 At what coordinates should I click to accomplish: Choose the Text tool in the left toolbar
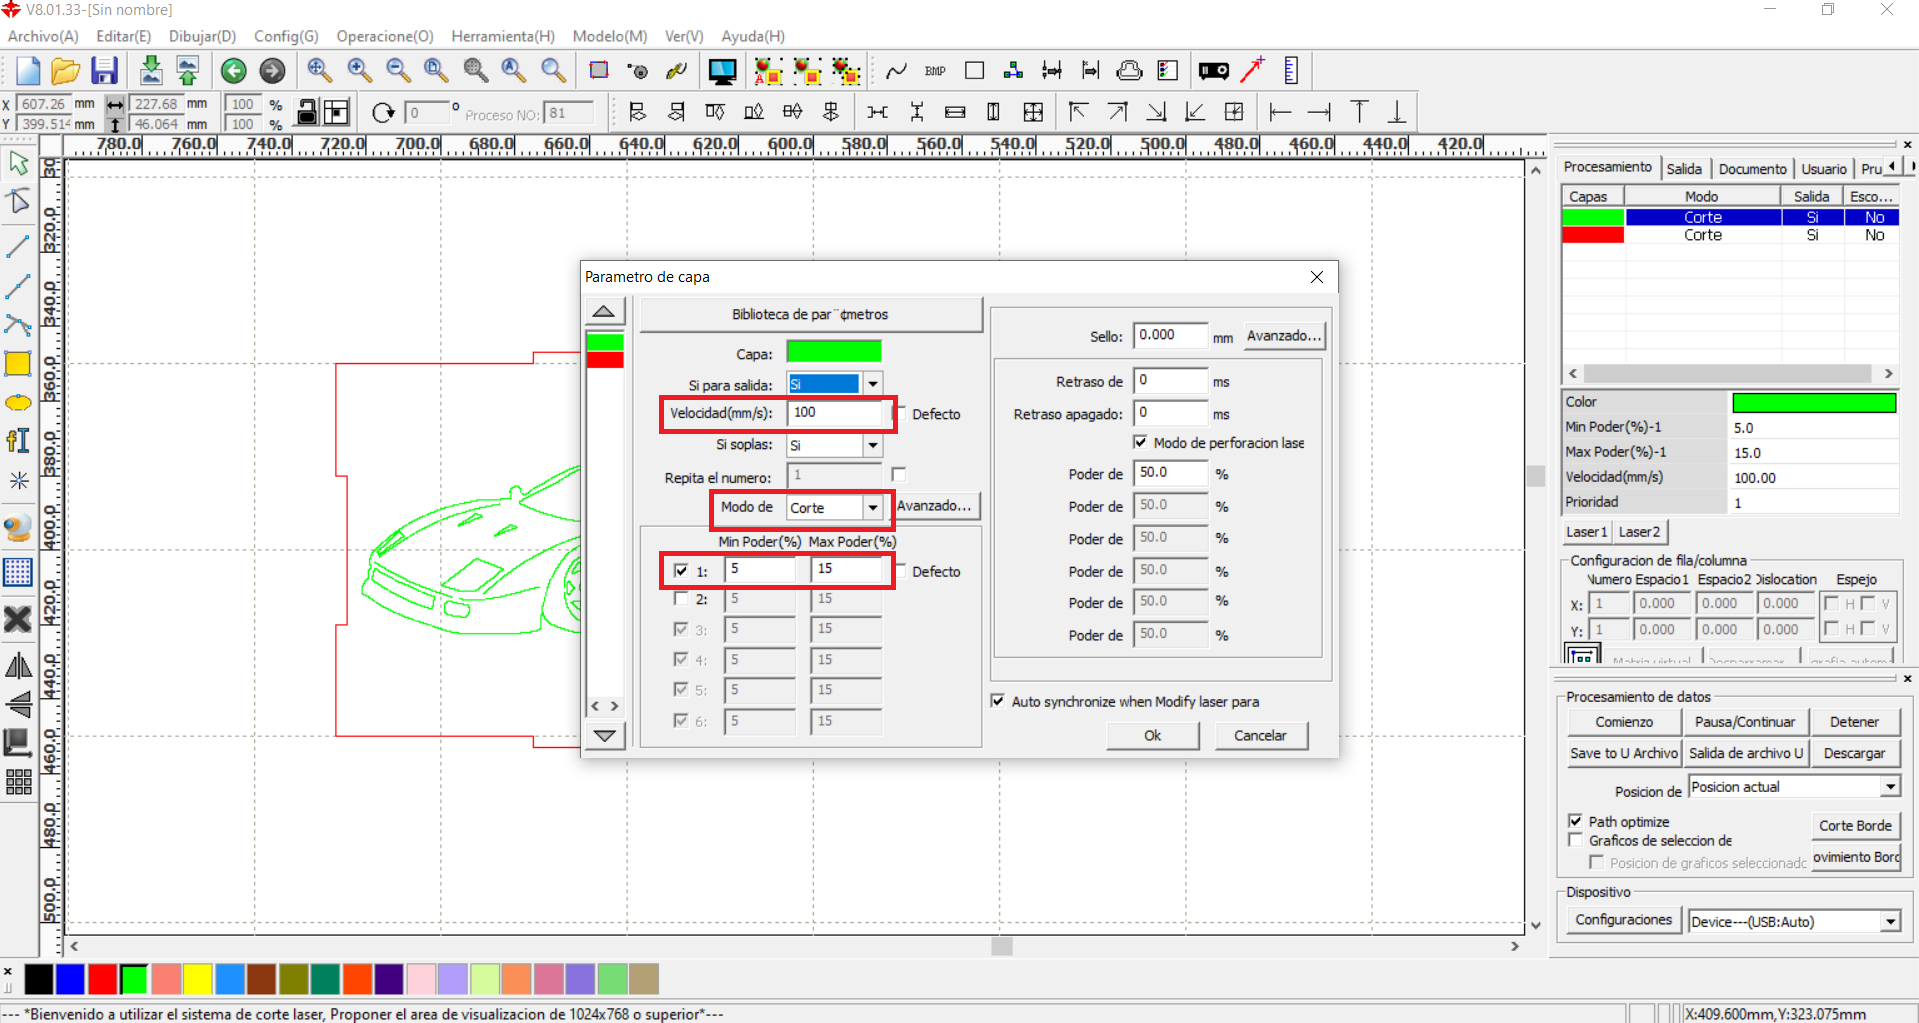[x=18, y=441]
